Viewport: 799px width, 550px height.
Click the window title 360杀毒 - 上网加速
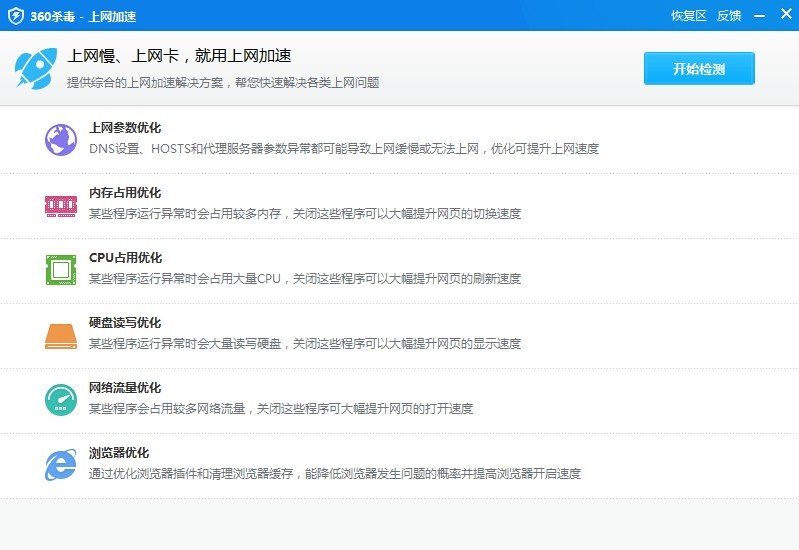tap(83, 16)
